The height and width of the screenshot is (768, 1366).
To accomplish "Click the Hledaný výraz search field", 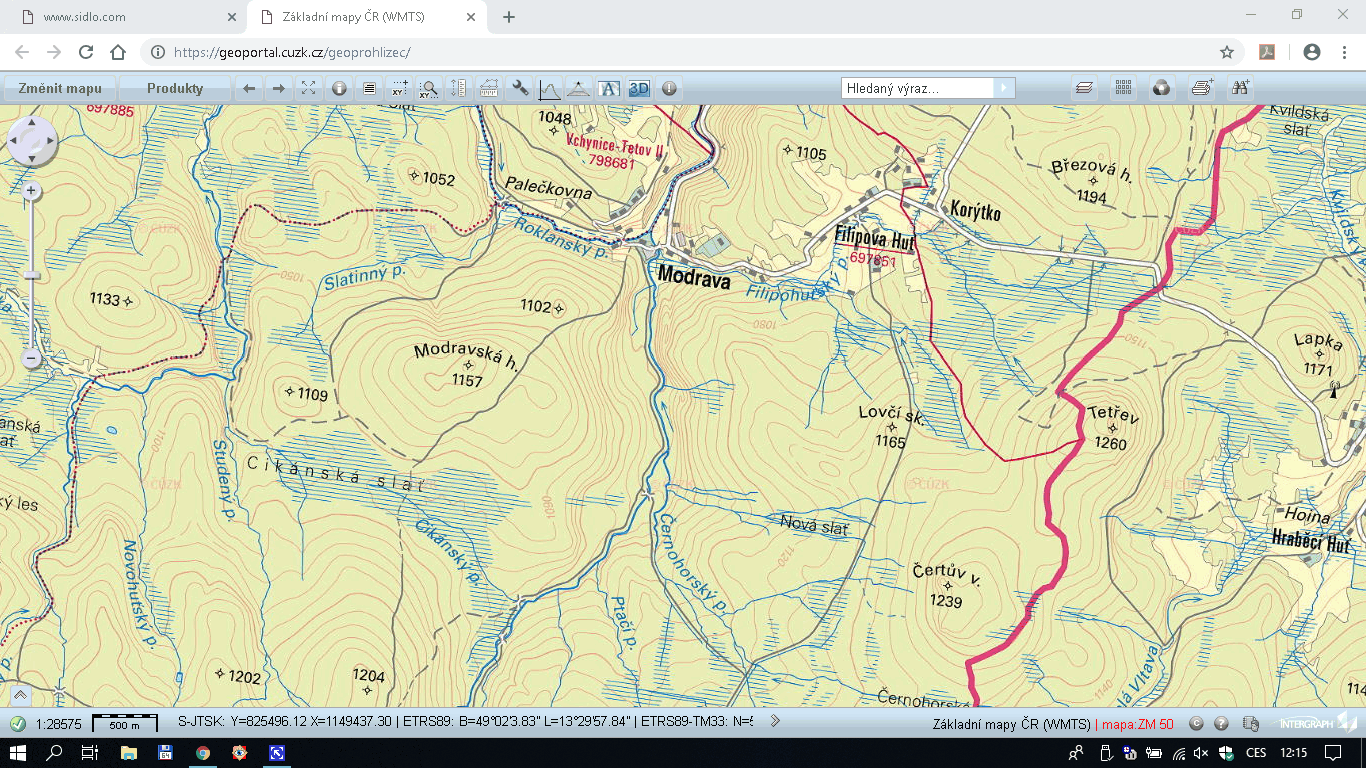I will click(917, 88).
